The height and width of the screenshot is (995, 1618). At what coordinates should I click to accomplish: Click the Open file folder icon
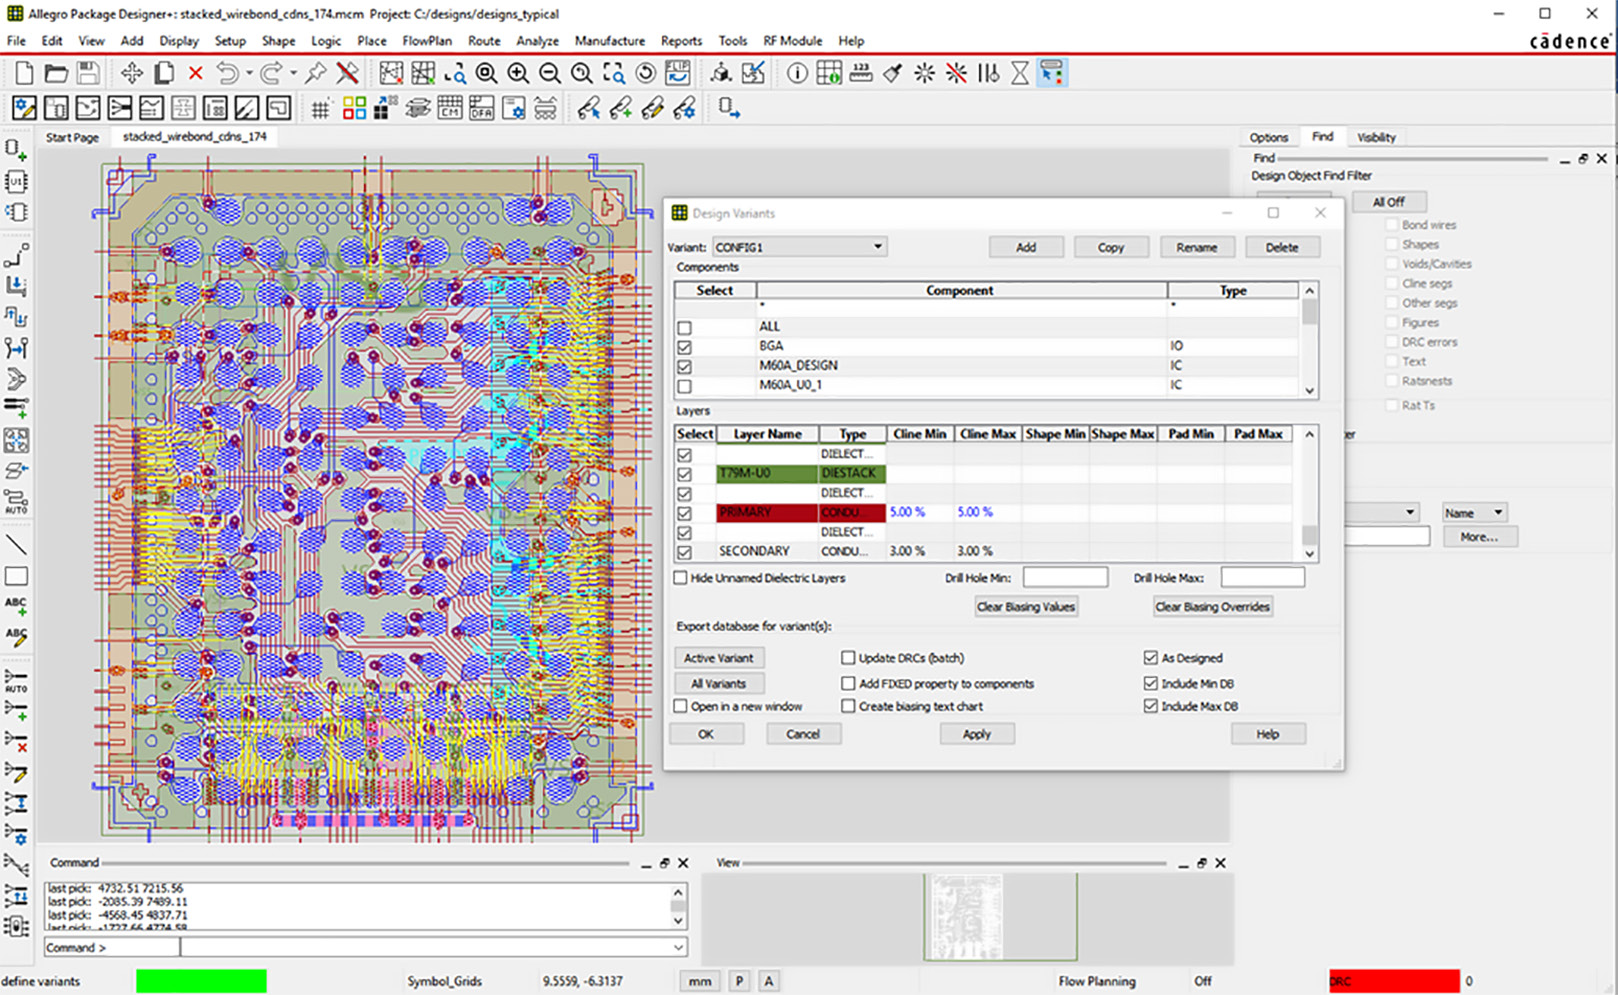click(56, 73)
